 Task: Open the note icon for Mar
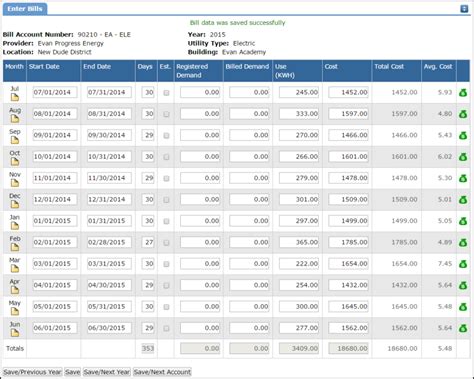(15, 268)
